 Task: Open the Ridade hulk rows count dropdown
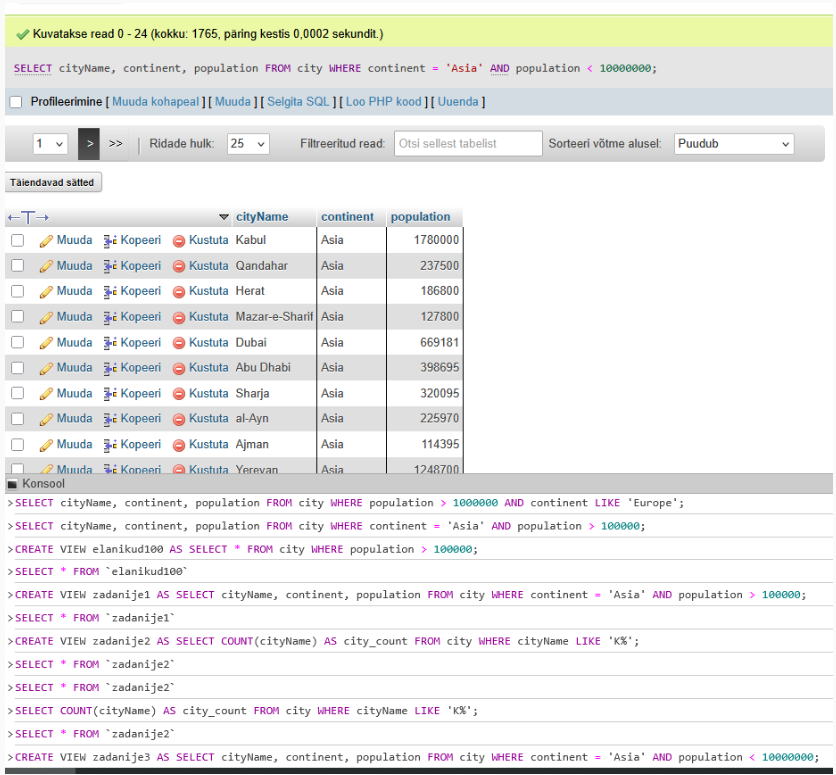tap(248, 144)
